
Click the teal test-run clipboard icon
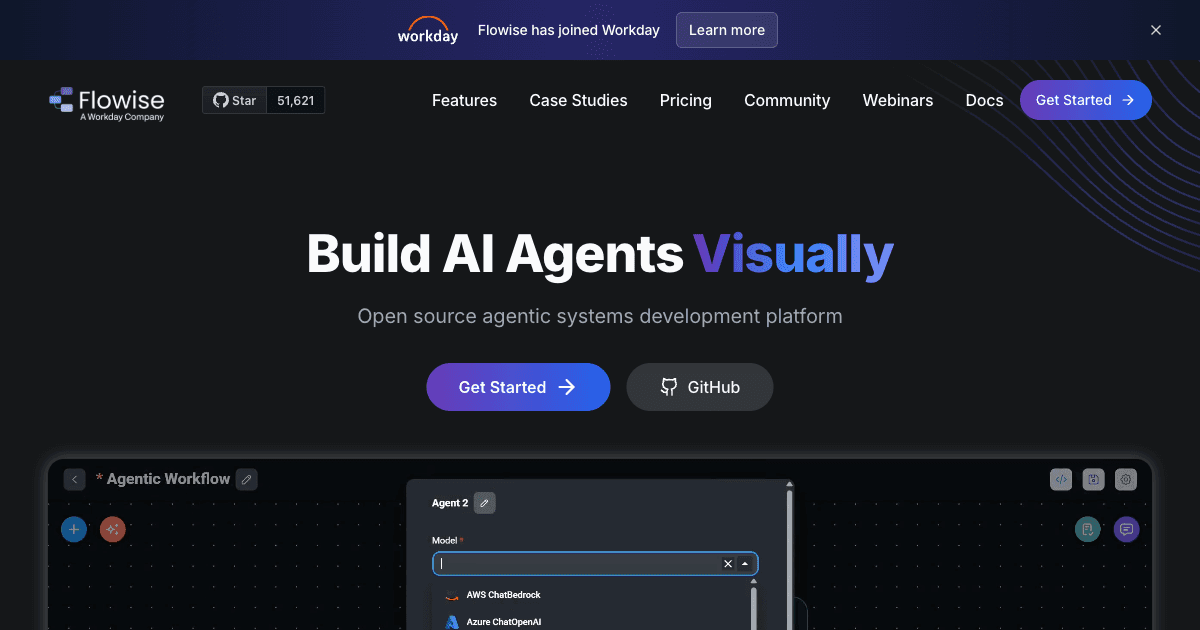click(1087, 529)
